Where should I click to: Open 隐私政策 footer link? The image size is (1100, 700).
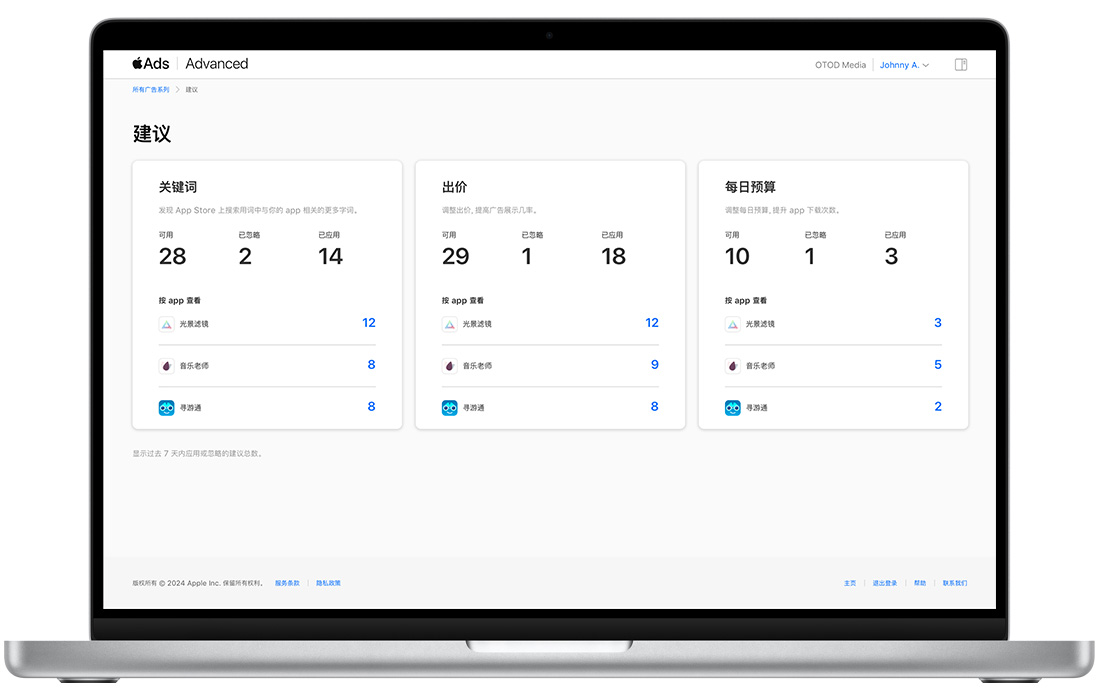(x=328, y=583)
